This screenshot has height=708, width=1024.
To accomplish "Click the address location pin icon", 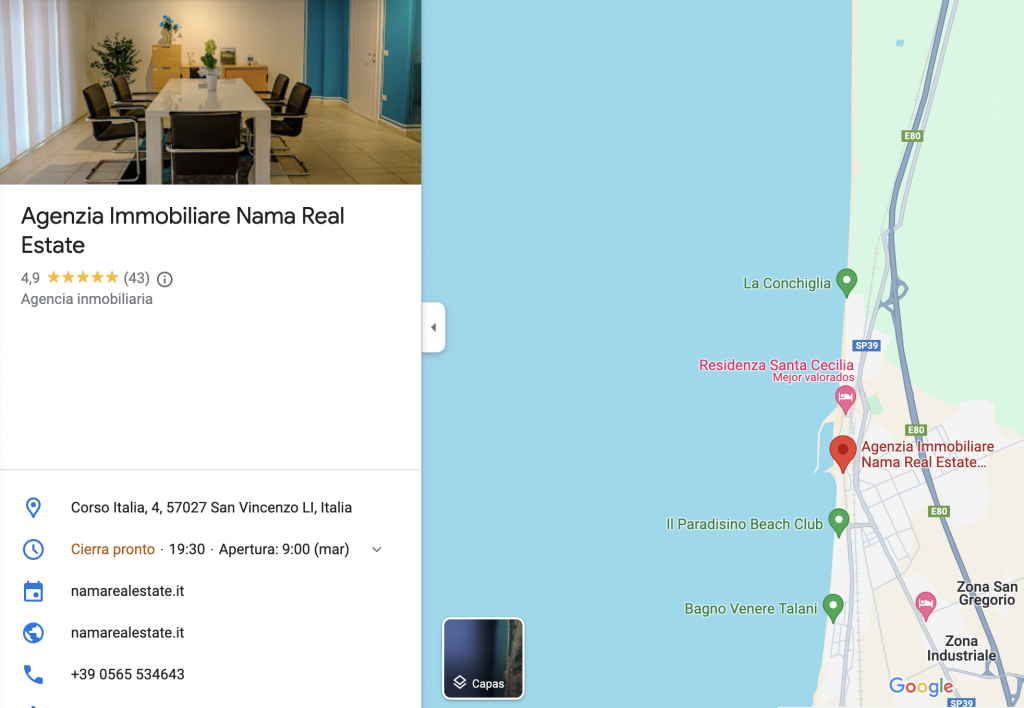I will coord(33,507).
